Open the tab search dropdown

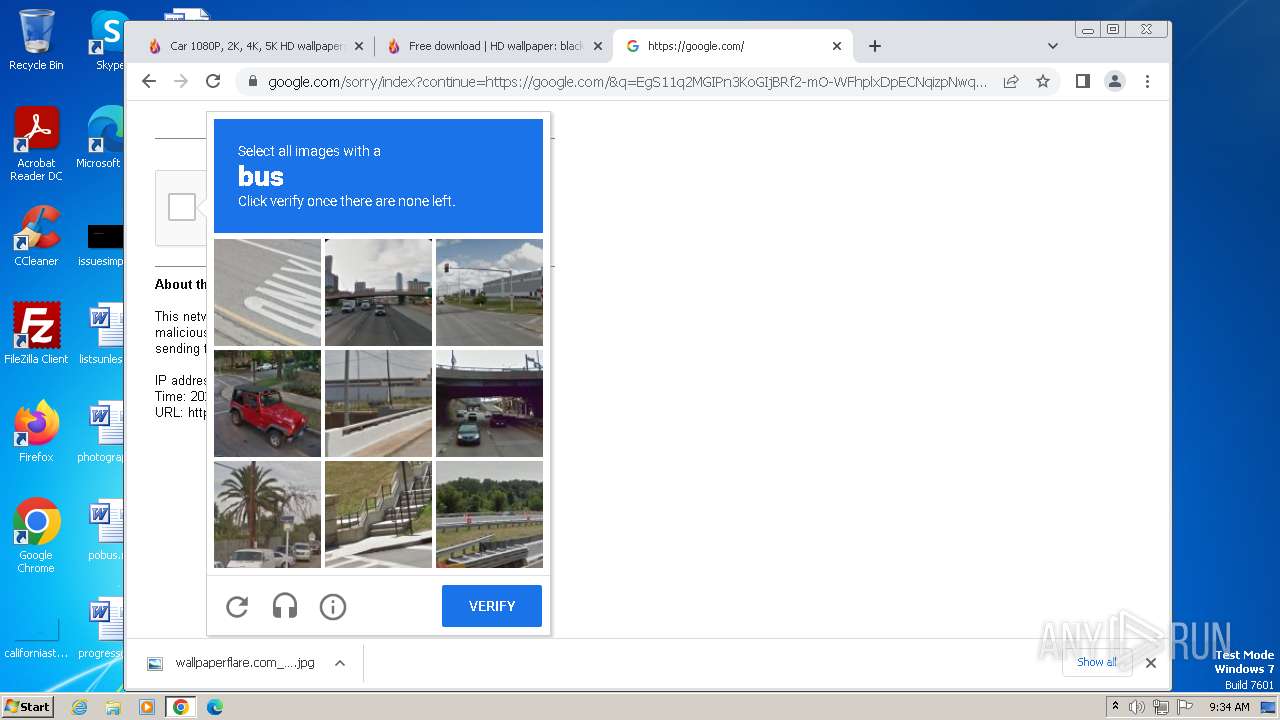1053,46
